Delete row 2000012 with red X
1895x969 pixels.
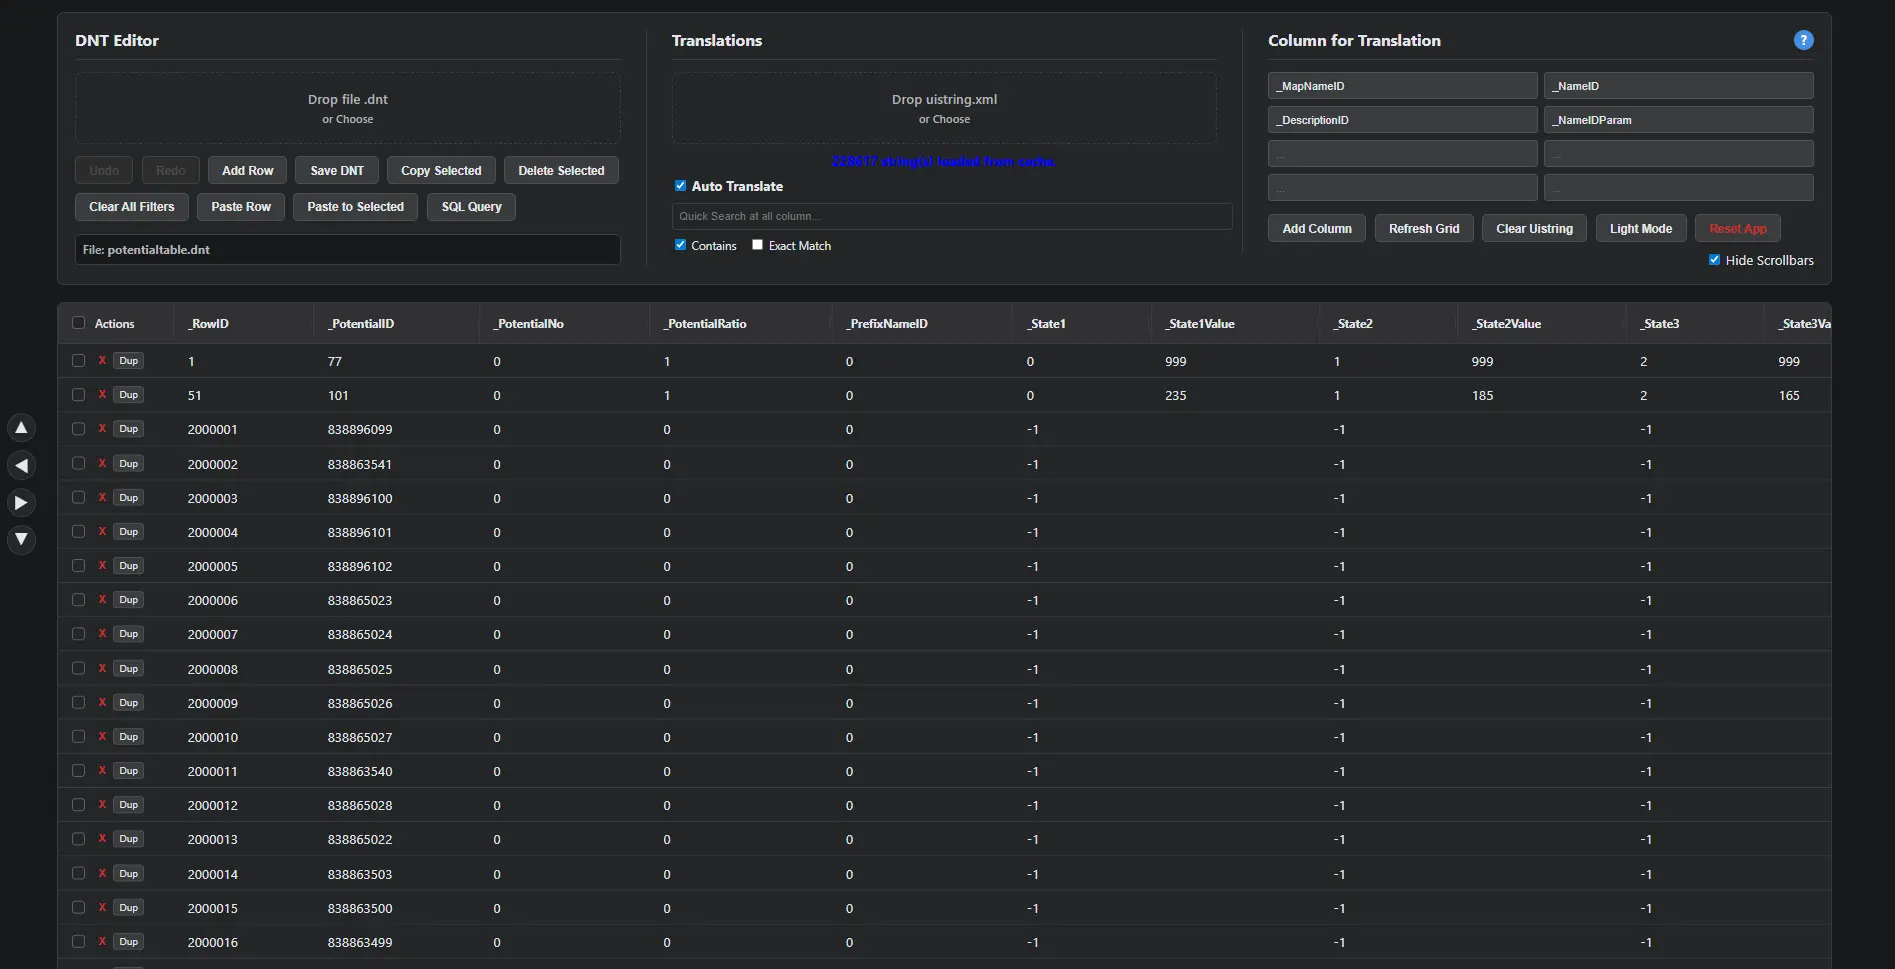[x=102, y=805]
